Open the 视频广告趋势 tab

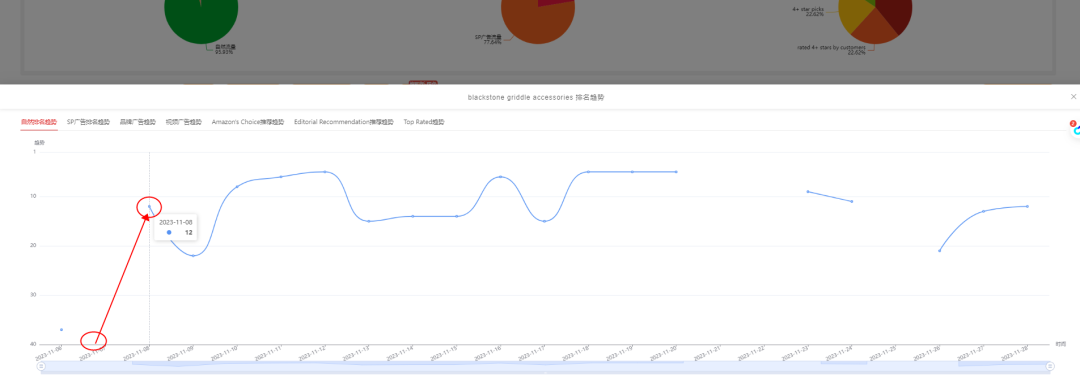click(x=184, y=122)
